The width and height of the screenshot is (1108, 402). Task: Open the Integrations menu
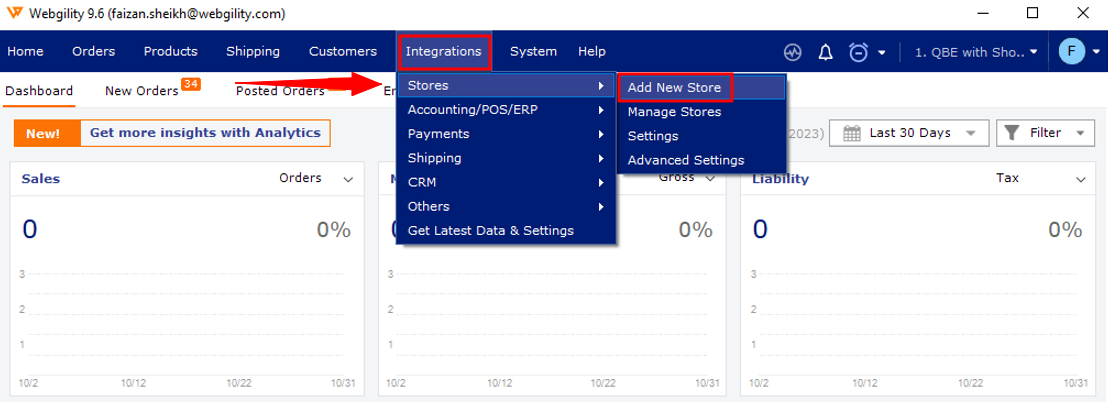click(444, 52)
